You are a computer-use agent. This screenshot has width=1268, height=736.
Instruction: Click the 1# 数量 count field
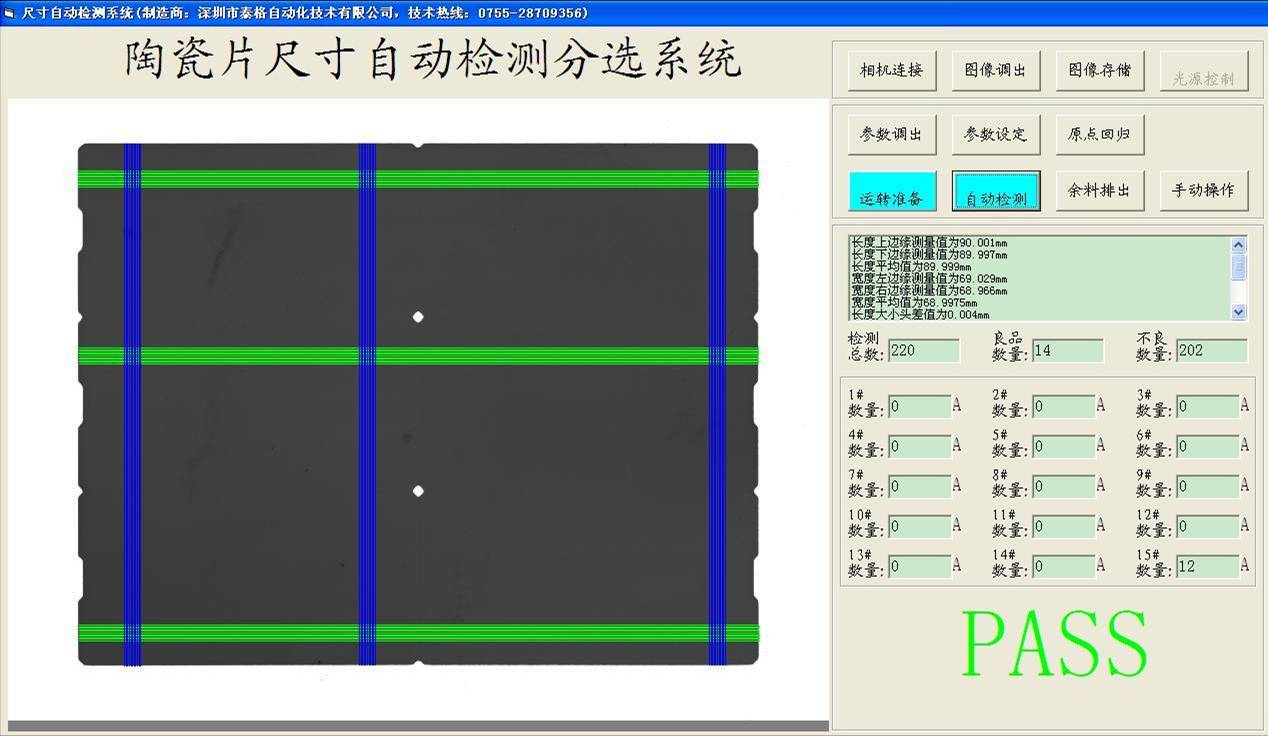[919, 407]
